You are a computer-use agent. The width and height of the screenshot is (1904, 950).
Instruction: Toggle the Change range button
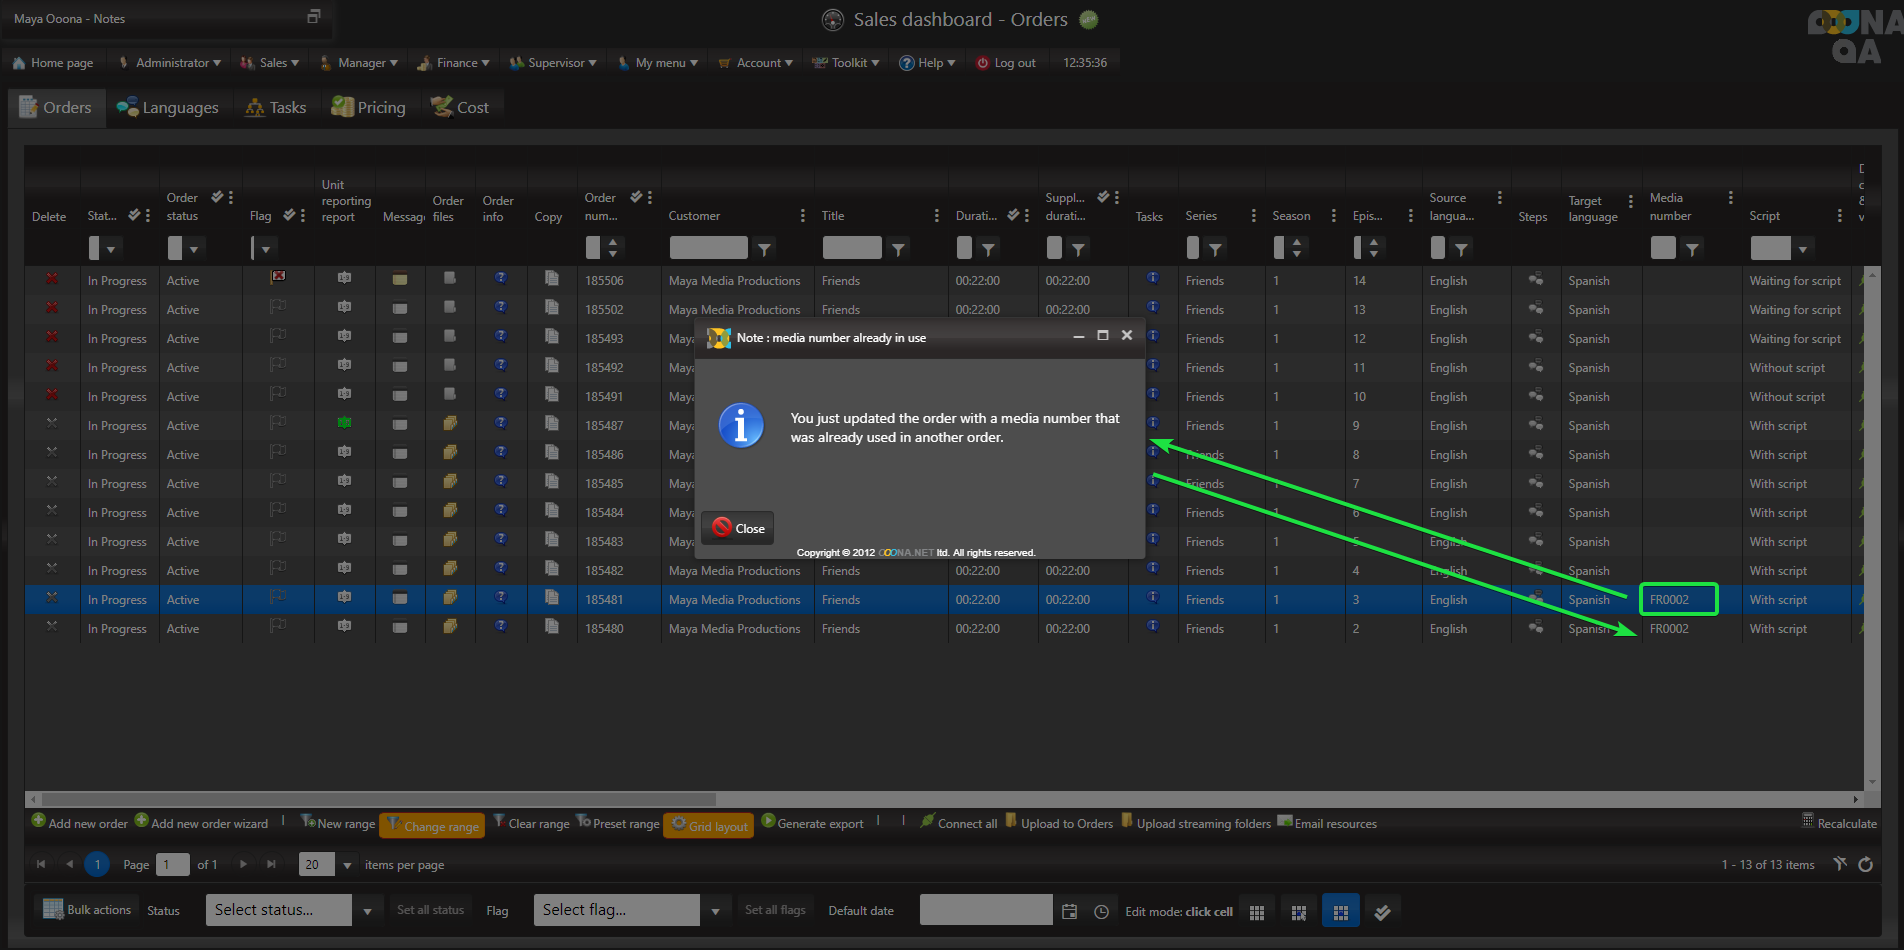tap(432, 826)
